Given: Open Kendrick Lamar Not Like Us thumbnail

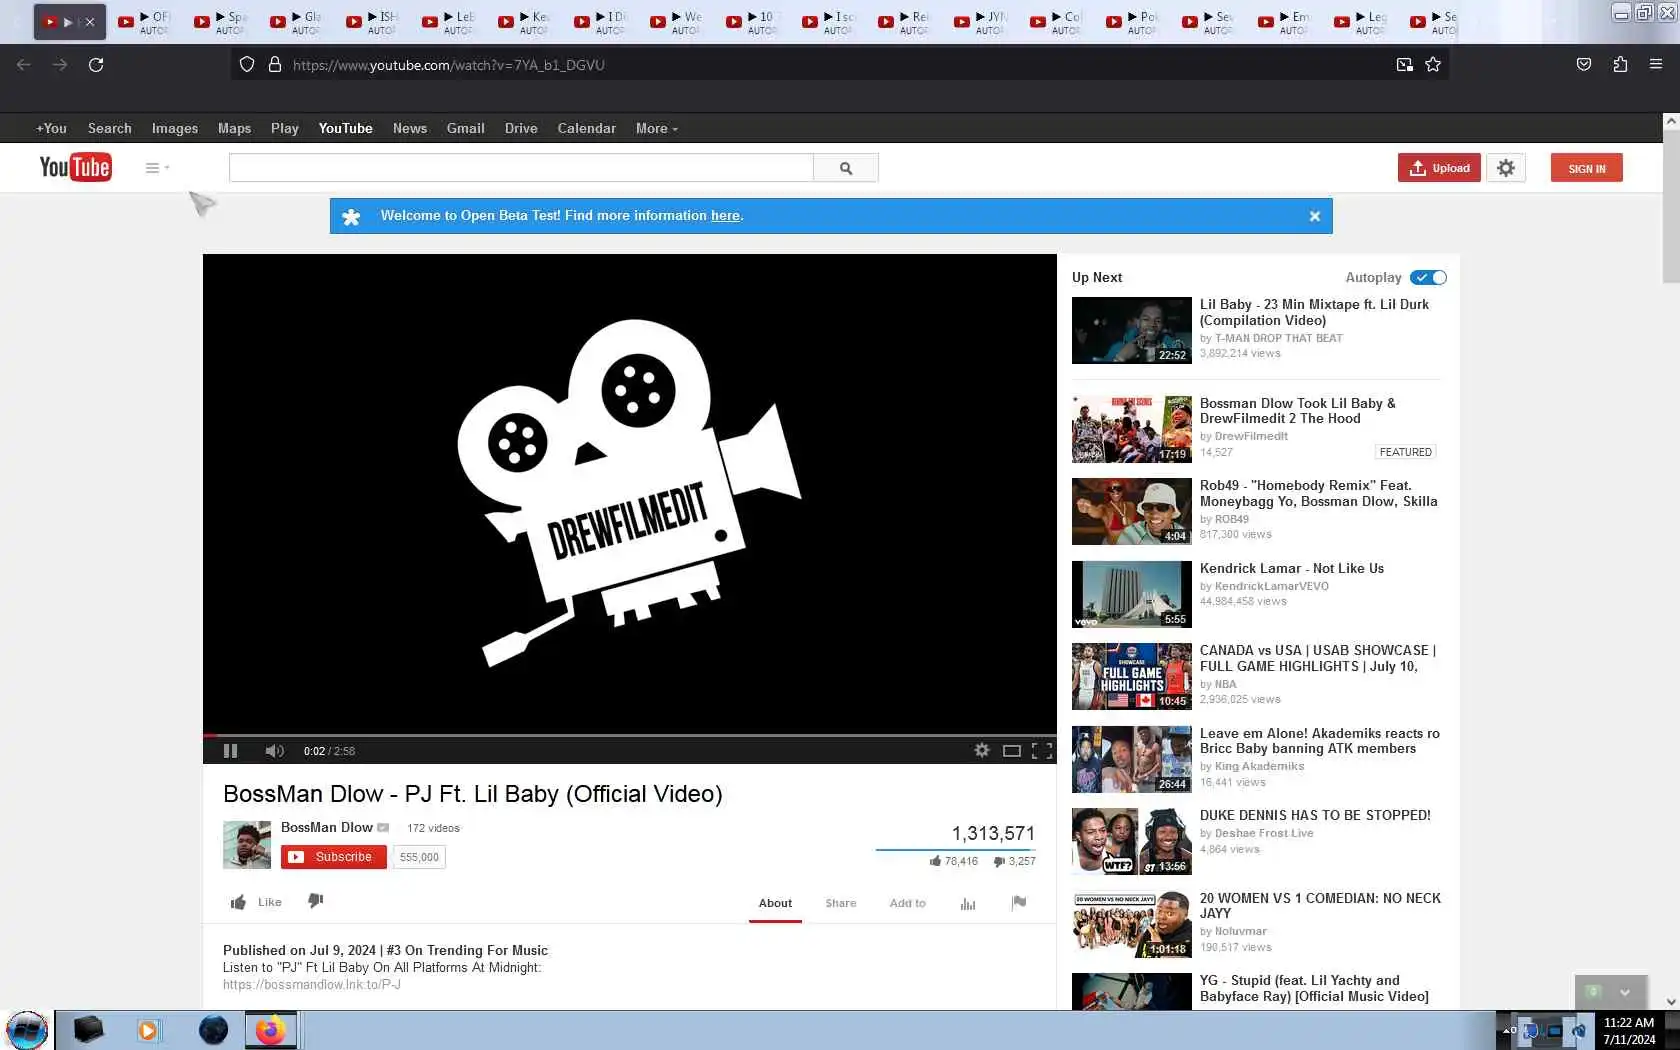Looking at the screenshot, I should (x=1132, y=595).
